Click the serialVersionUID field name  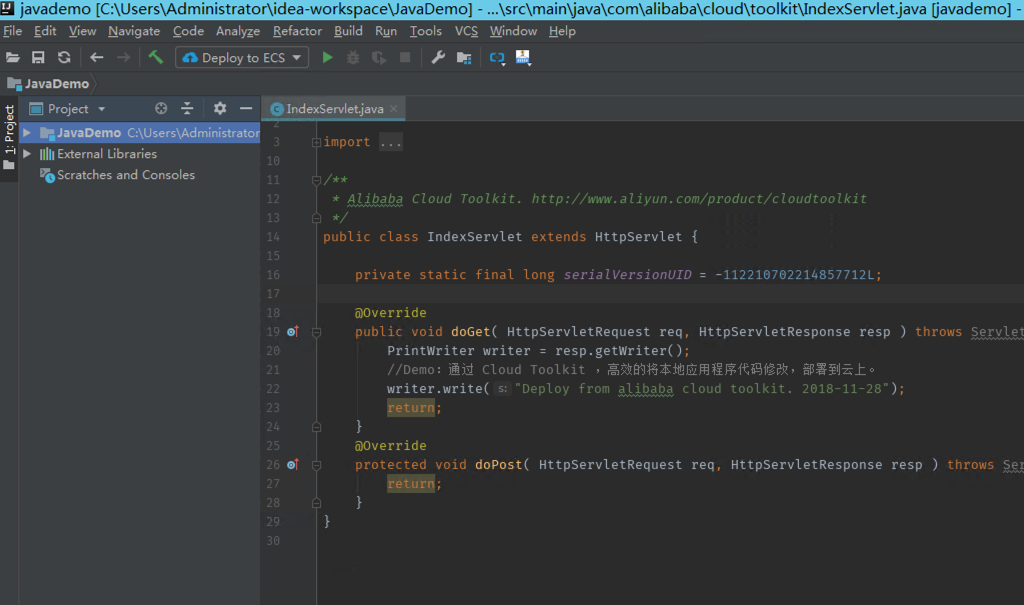[x=627, y=274]
